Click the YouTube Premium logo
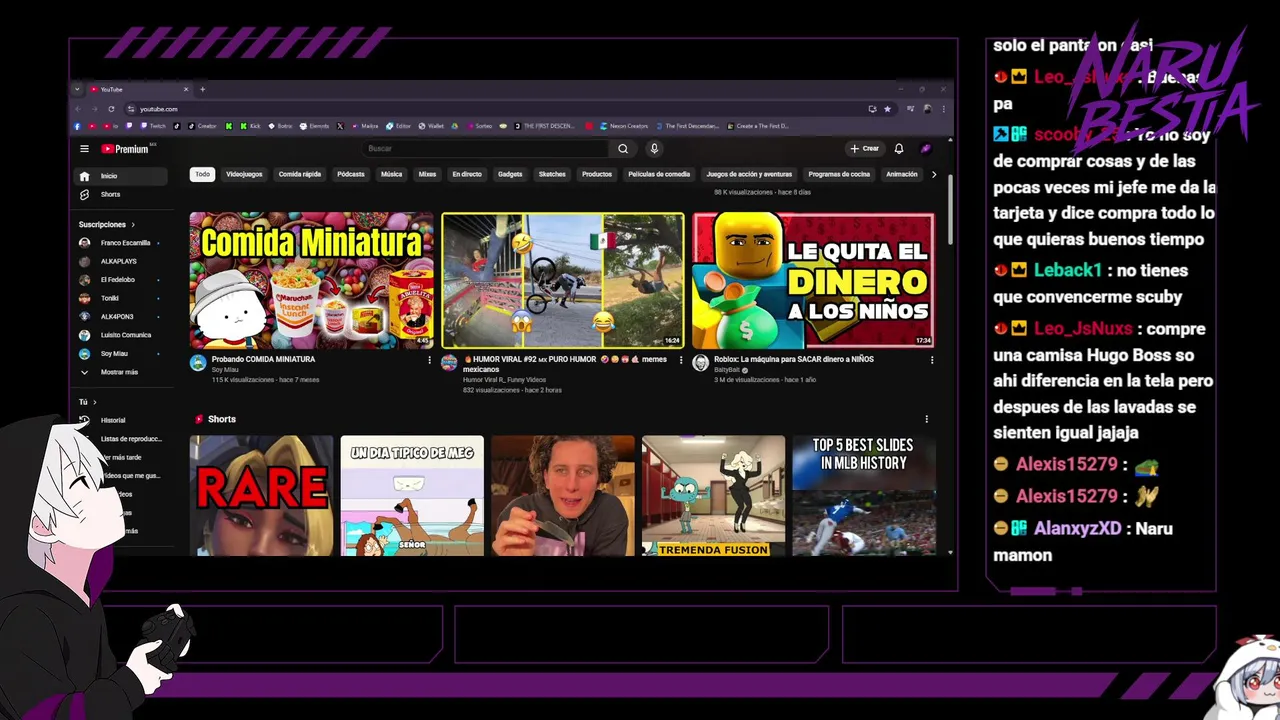This screenshot has width=1280, height=720. point(125,149)
